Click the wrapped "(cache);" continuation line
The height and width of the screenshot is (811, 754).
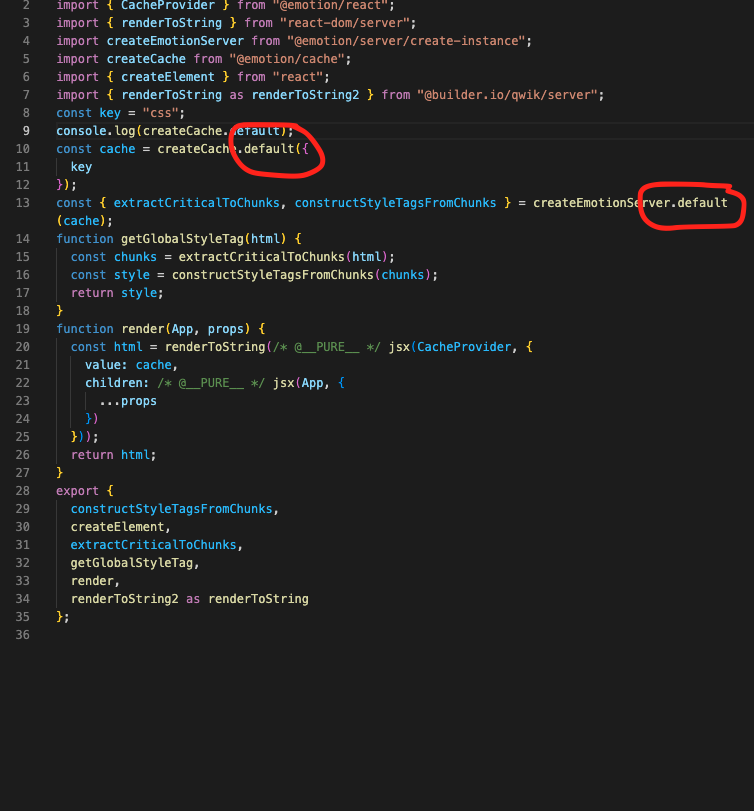[84, 221]
